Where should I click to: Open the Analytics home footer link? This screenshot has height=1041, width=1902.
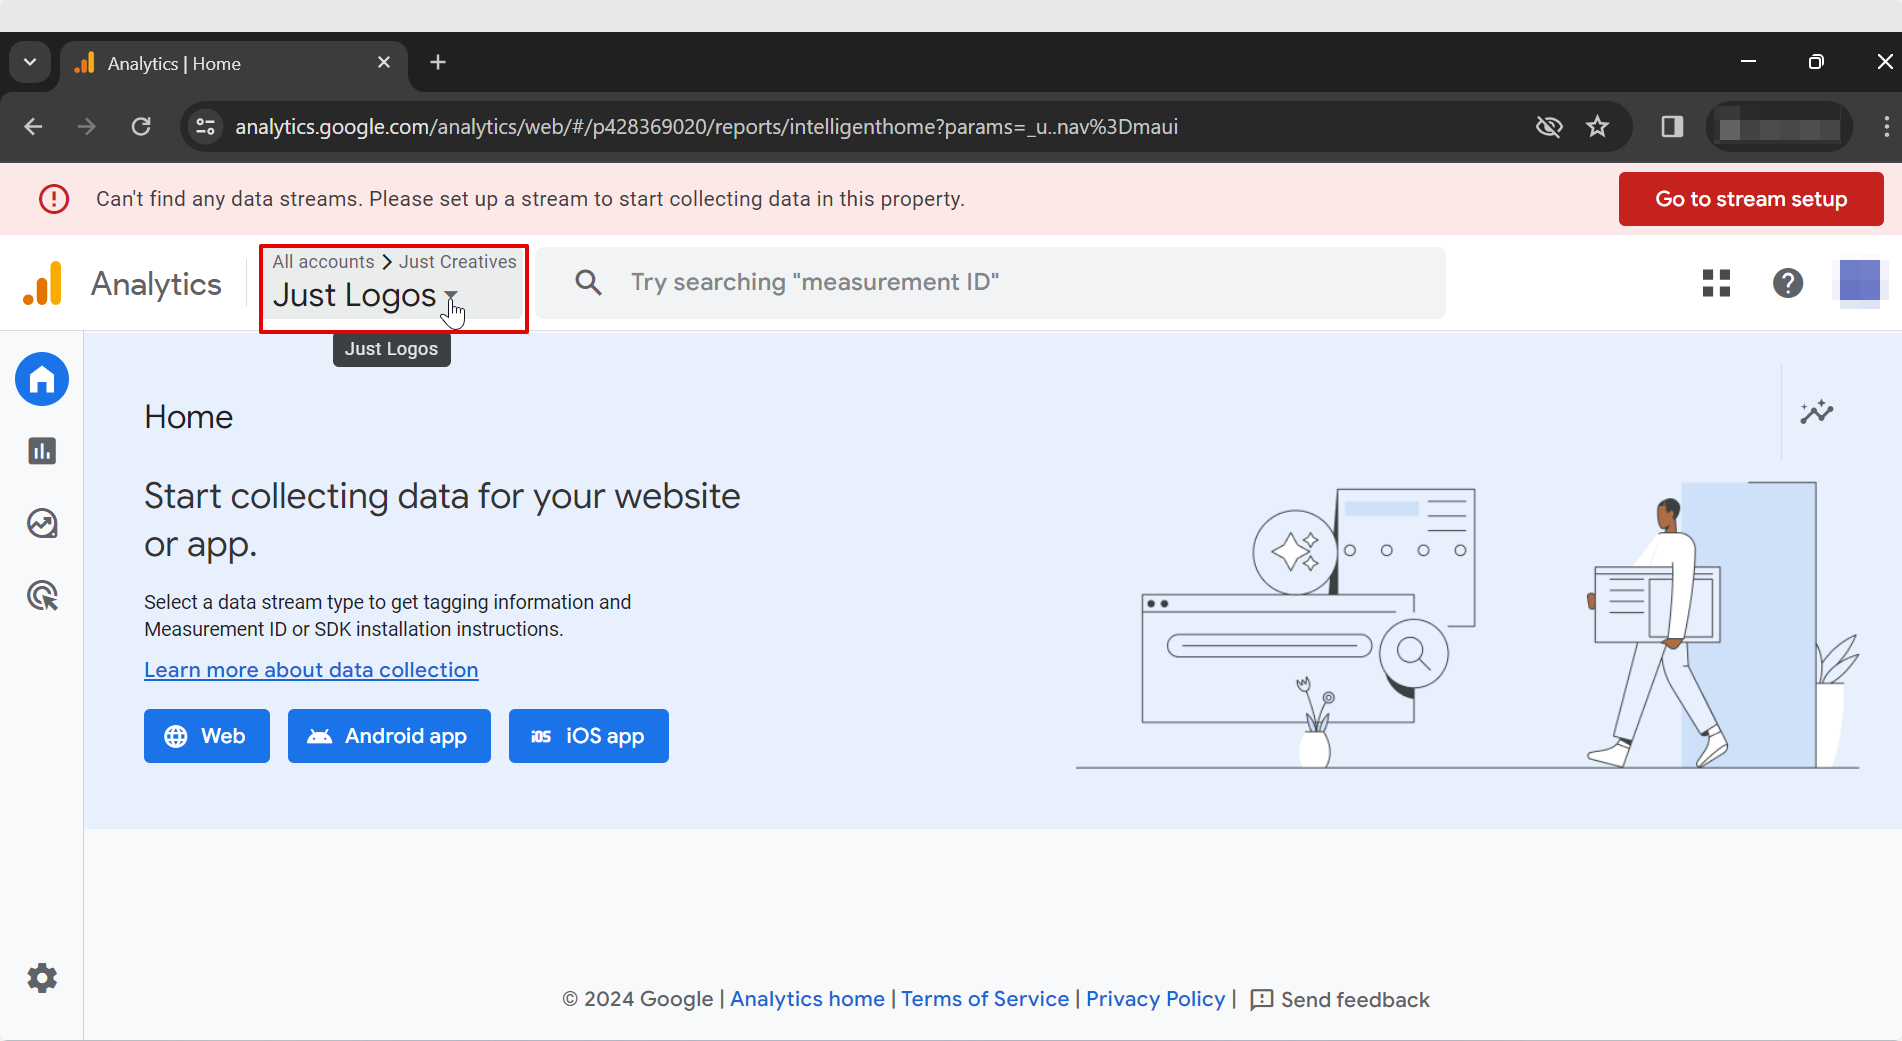click(808, 999)
